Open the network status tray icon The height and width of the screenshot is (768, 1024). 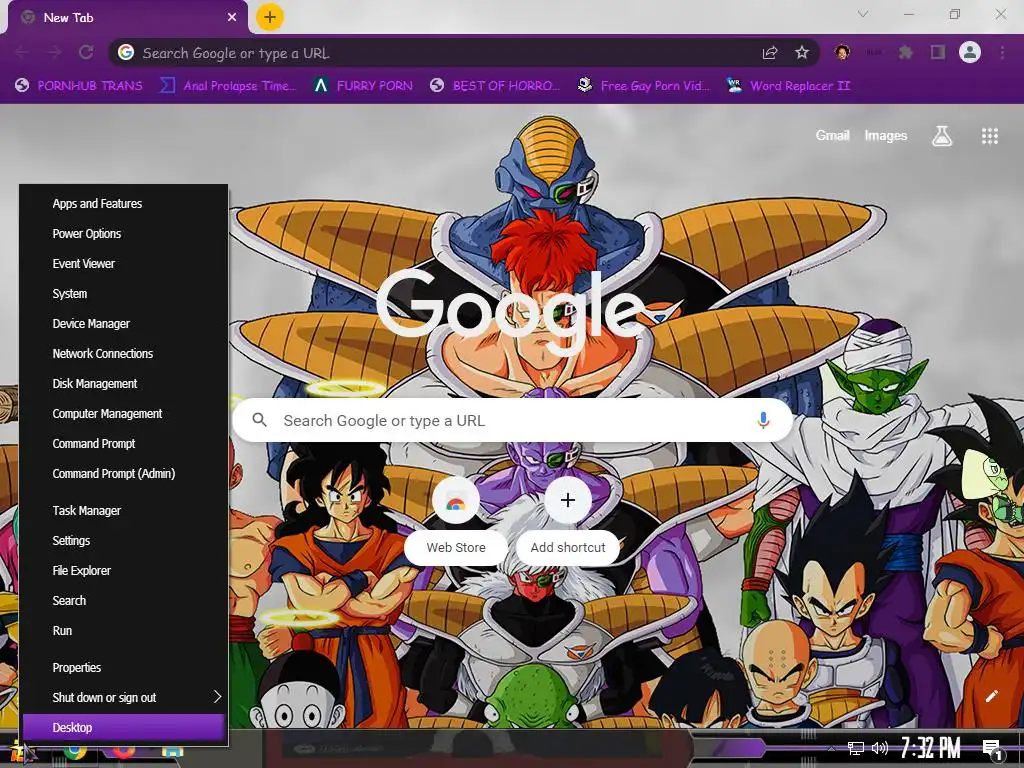[856, 748]
